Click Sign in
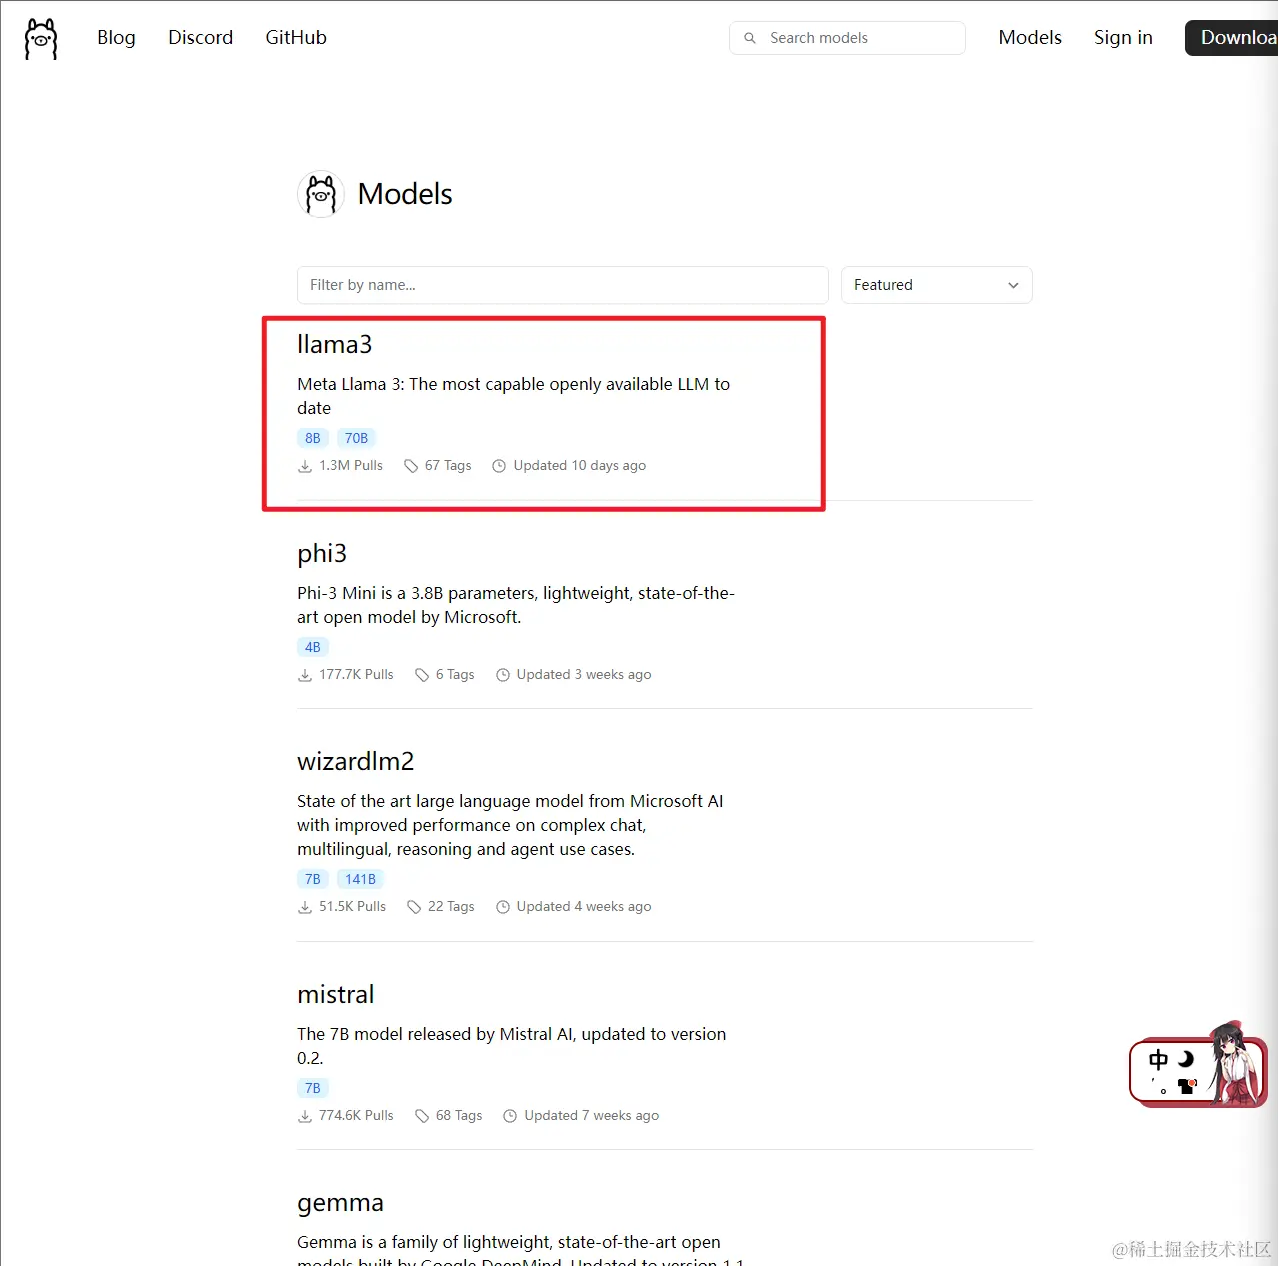The image size is (1278, 1266). (x=1123, y=38)
